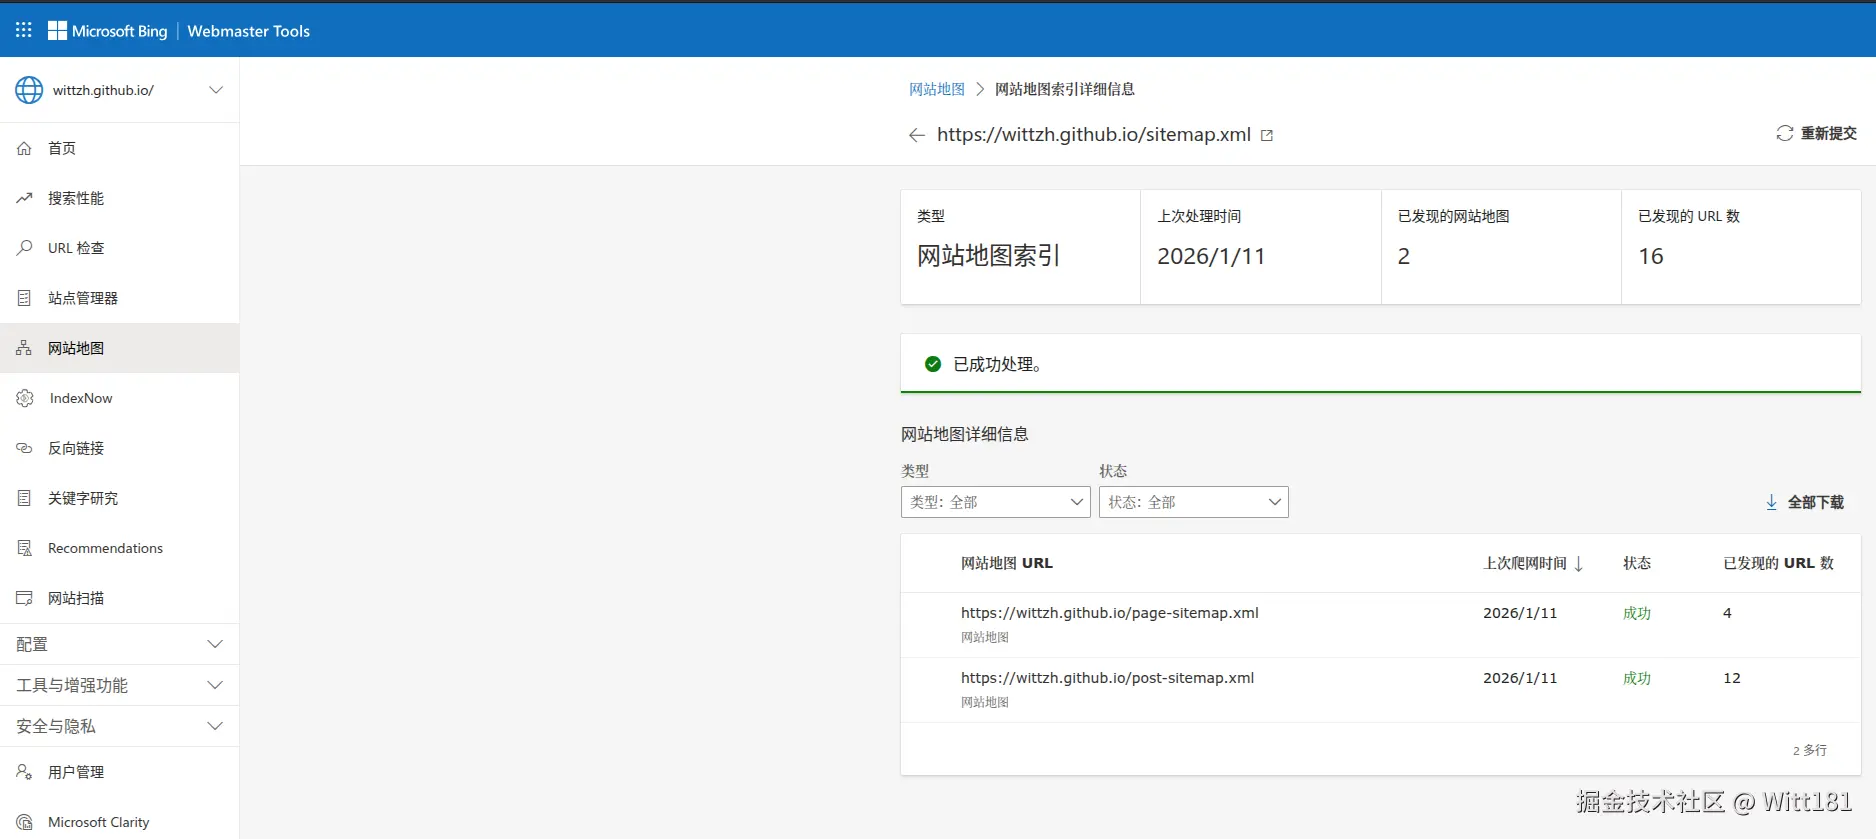This screenshot has height=839, width=1876.
Task: Open 首页 in the sidebar
Action: pyautogui.click(x=120, y=148)
